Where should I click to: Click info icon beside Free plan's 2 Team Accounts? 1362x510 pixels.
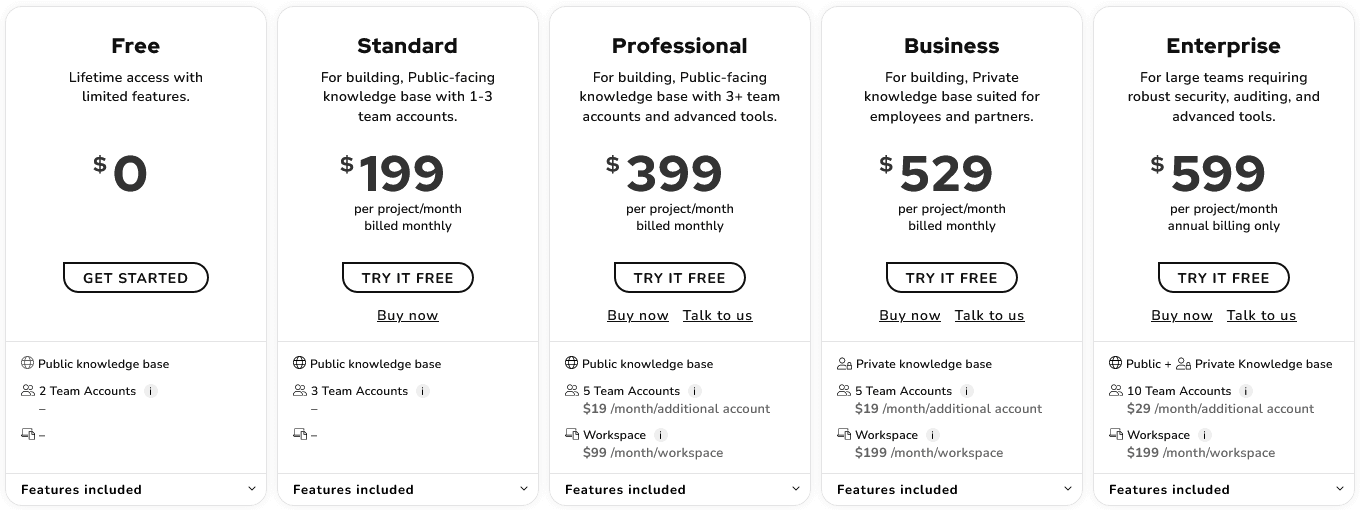coord(151,391)
